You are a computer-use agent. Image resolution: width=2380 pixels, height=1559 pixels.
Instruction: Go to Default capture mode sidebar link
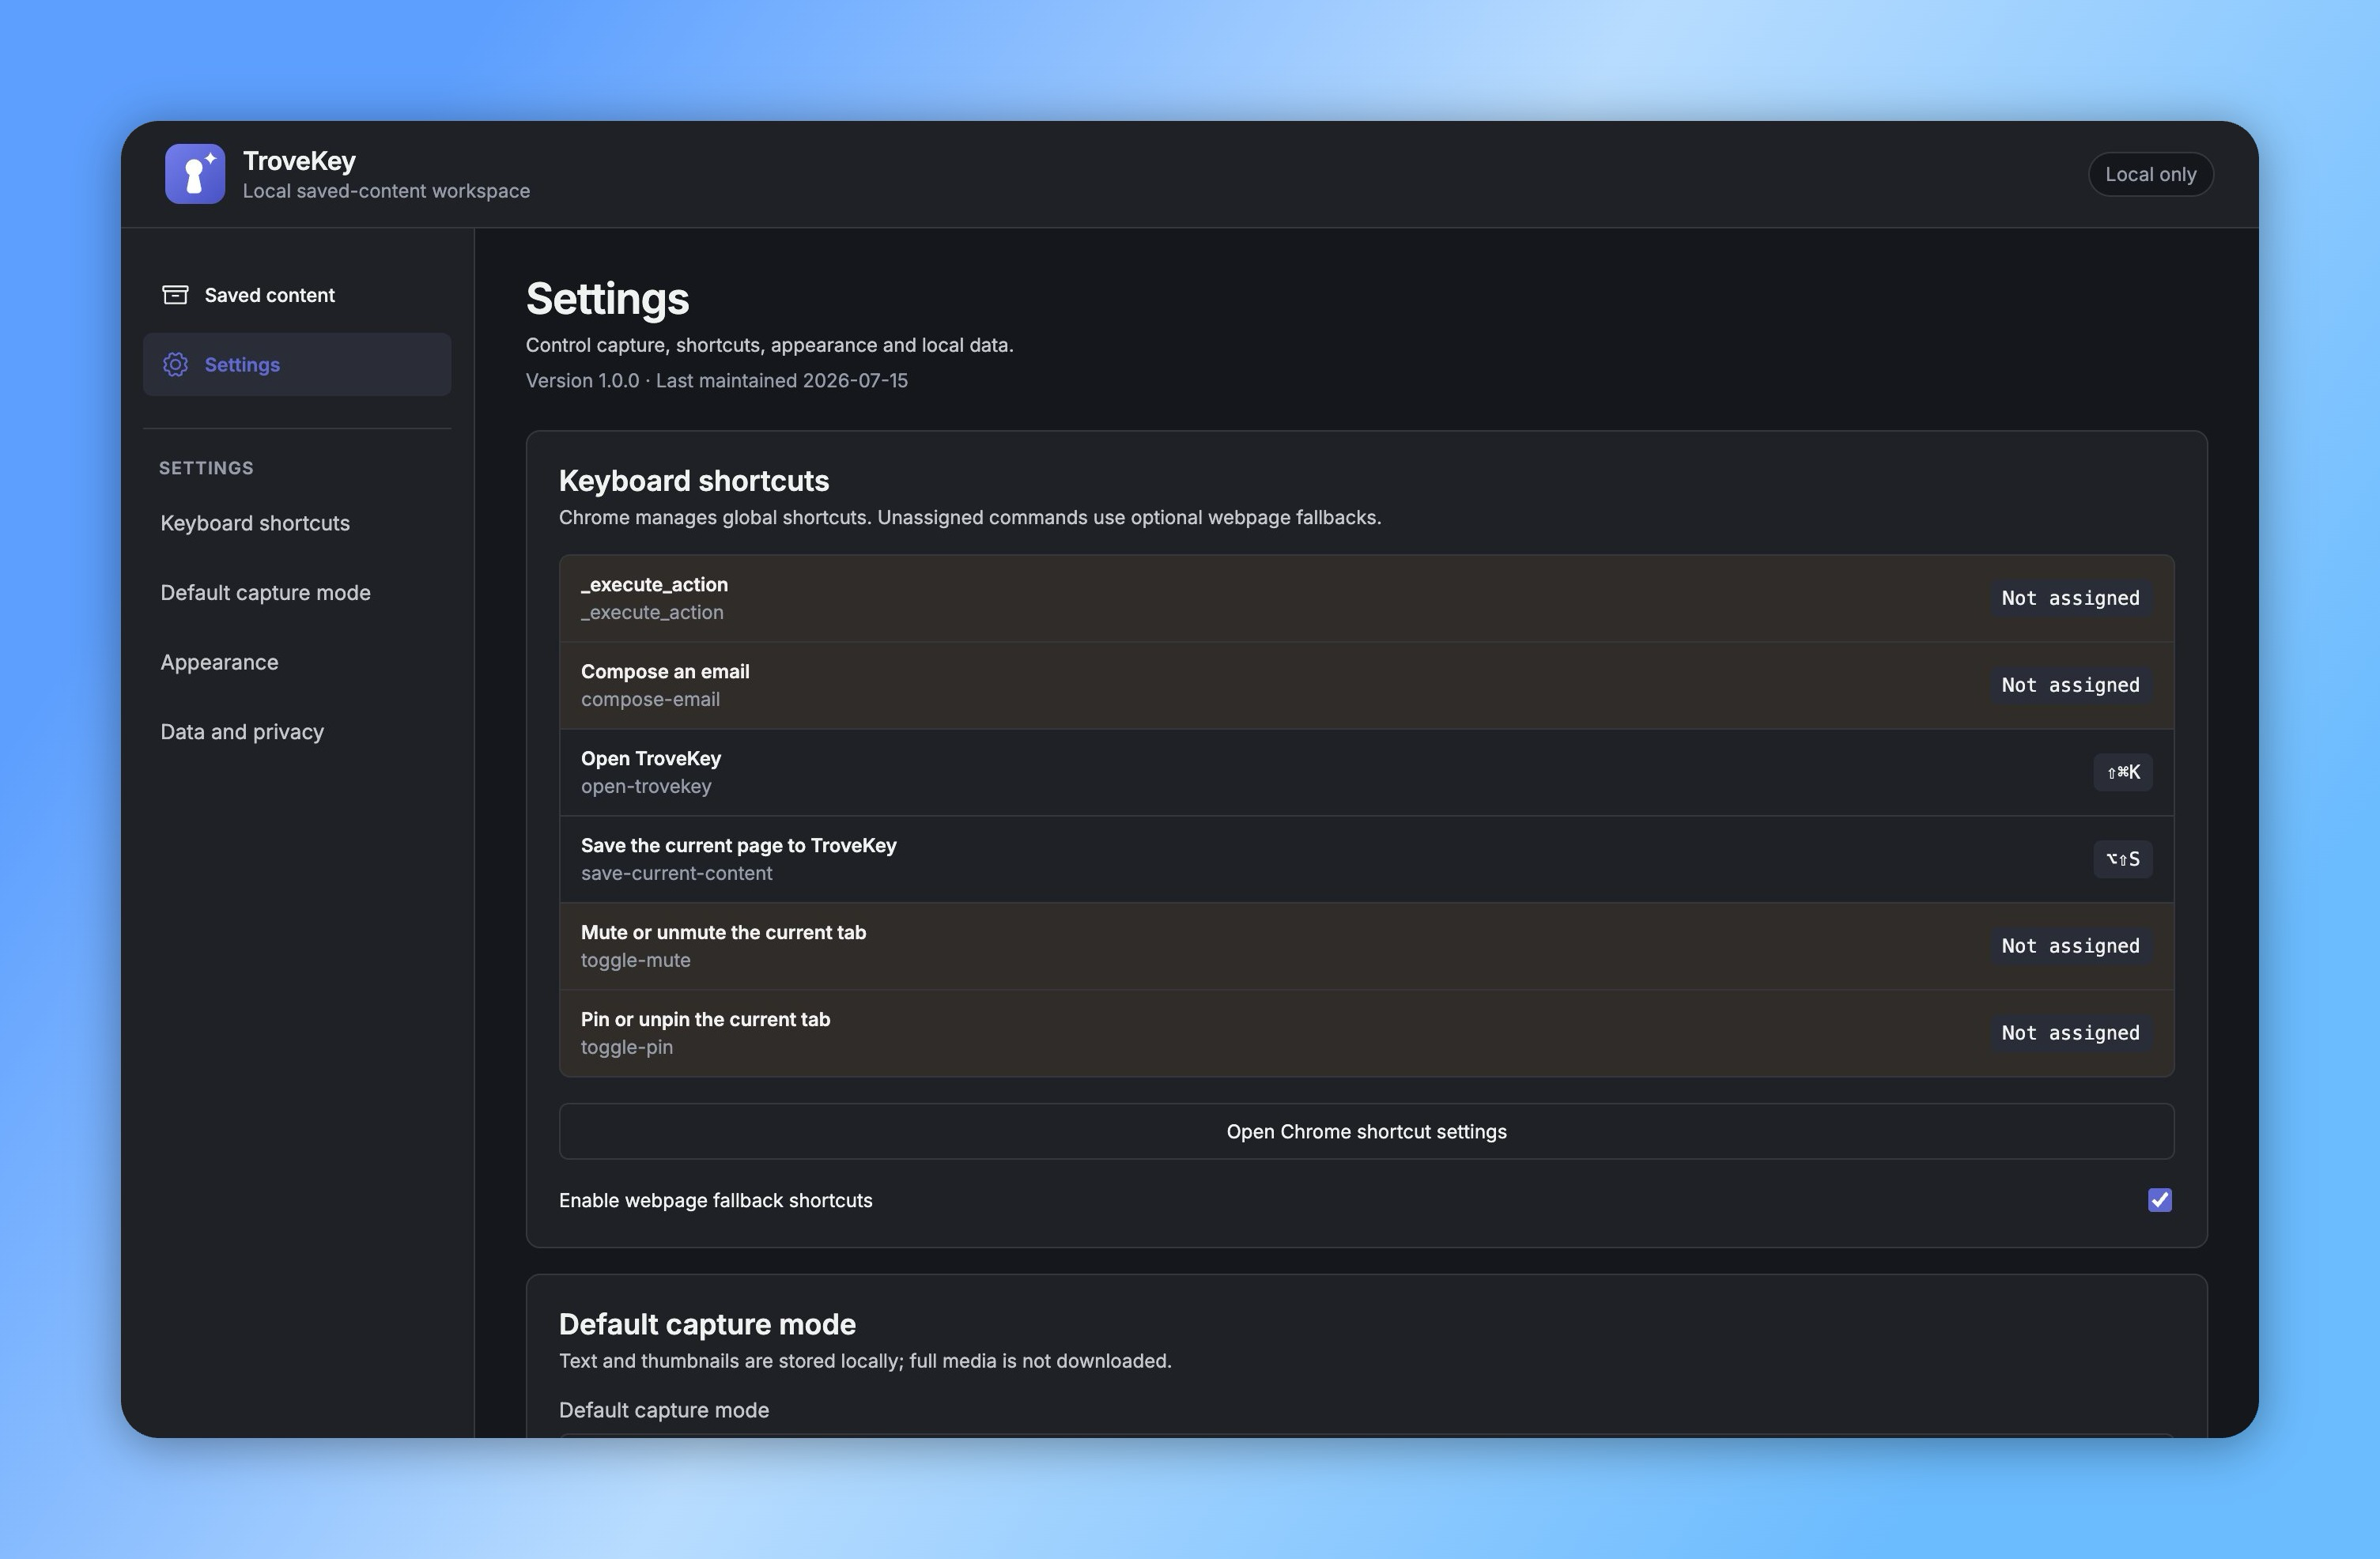[x=265, y=593]
